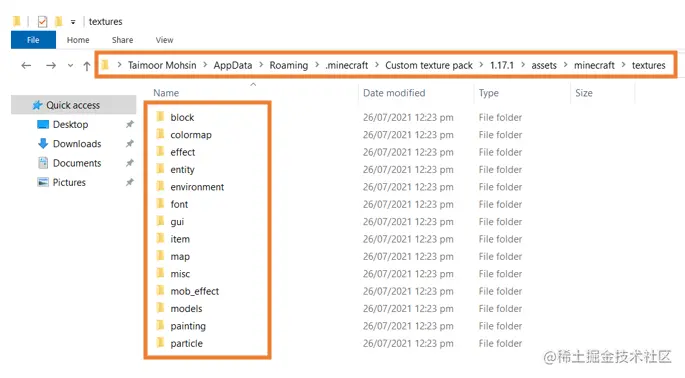
Task: Click the Pictures icon in sidebar
Action: (43, 182)
